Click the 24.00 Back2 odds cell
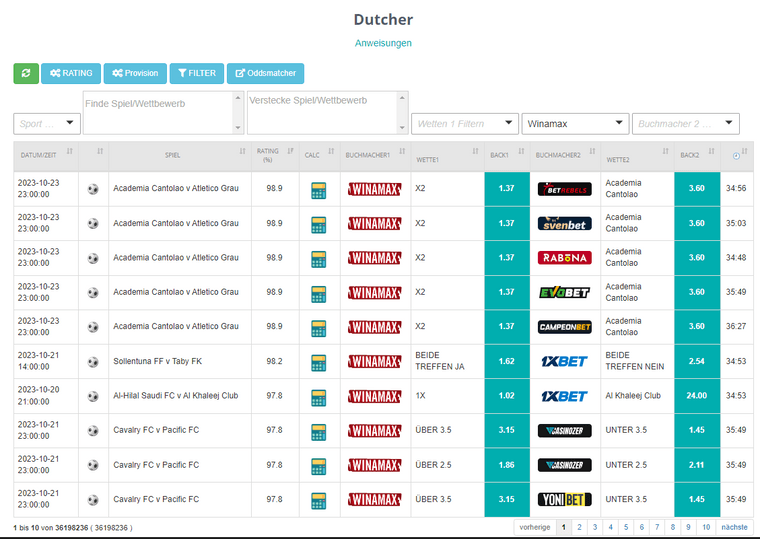This screenshot has width=760, height=539. pyautogui.click(x=697, y=396)
